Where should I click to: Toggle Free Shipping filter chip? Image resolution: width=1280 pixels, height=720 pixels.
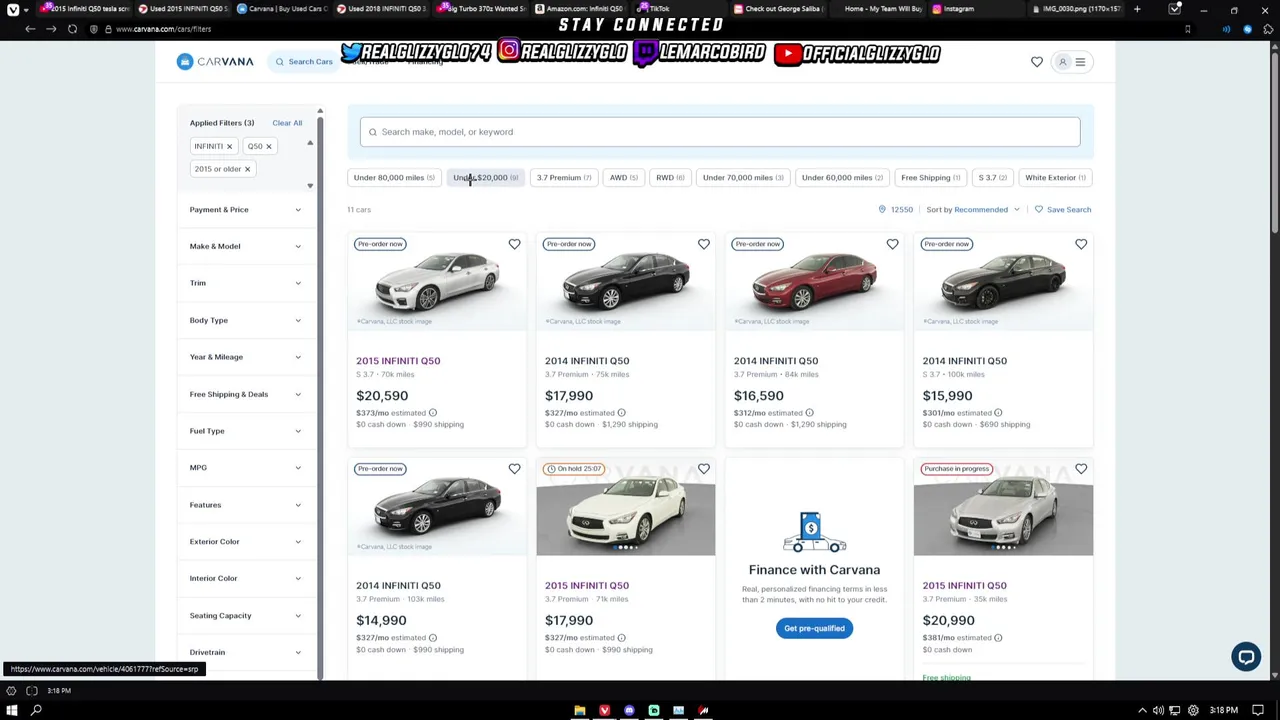(930, 178)
